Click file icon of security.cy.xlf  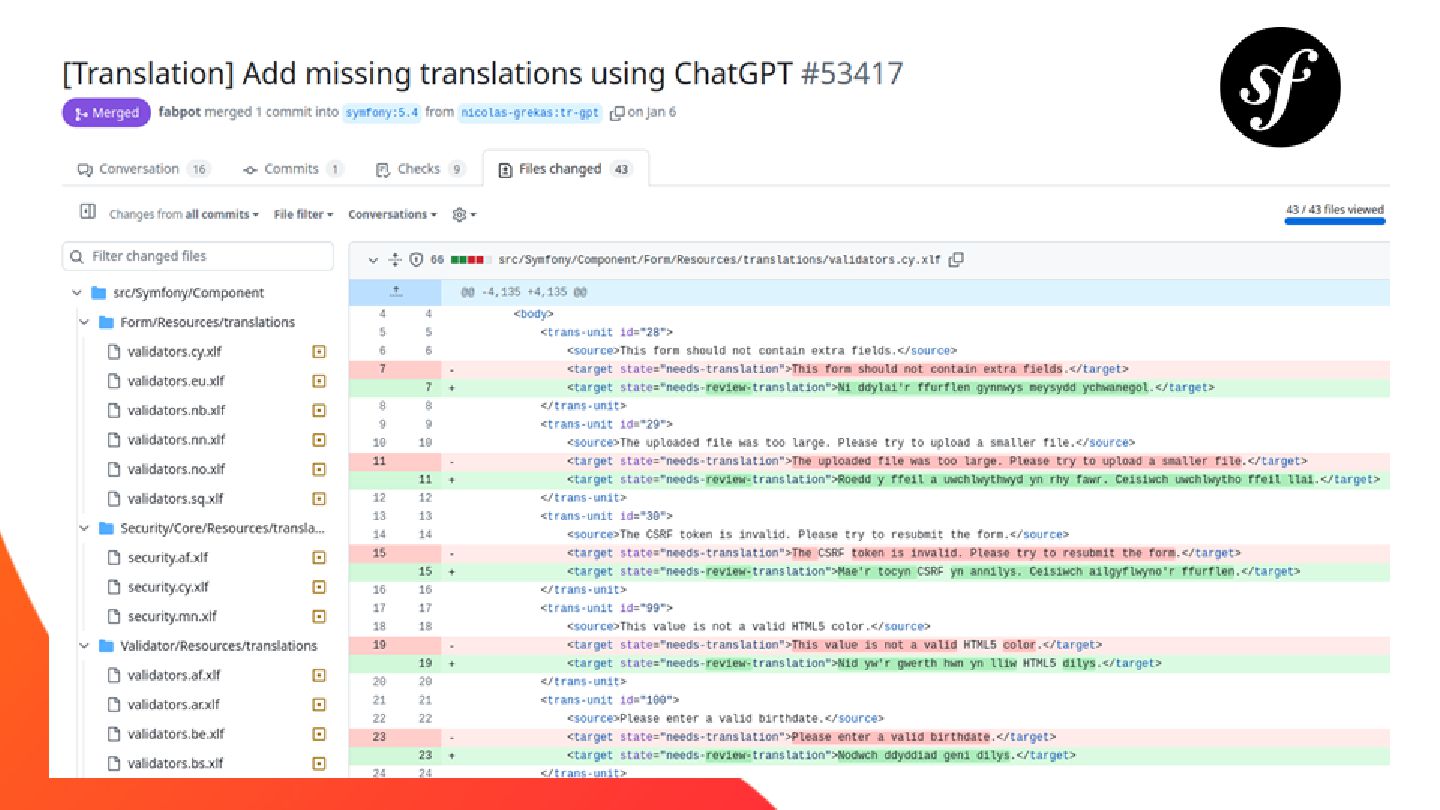(114, 587)
